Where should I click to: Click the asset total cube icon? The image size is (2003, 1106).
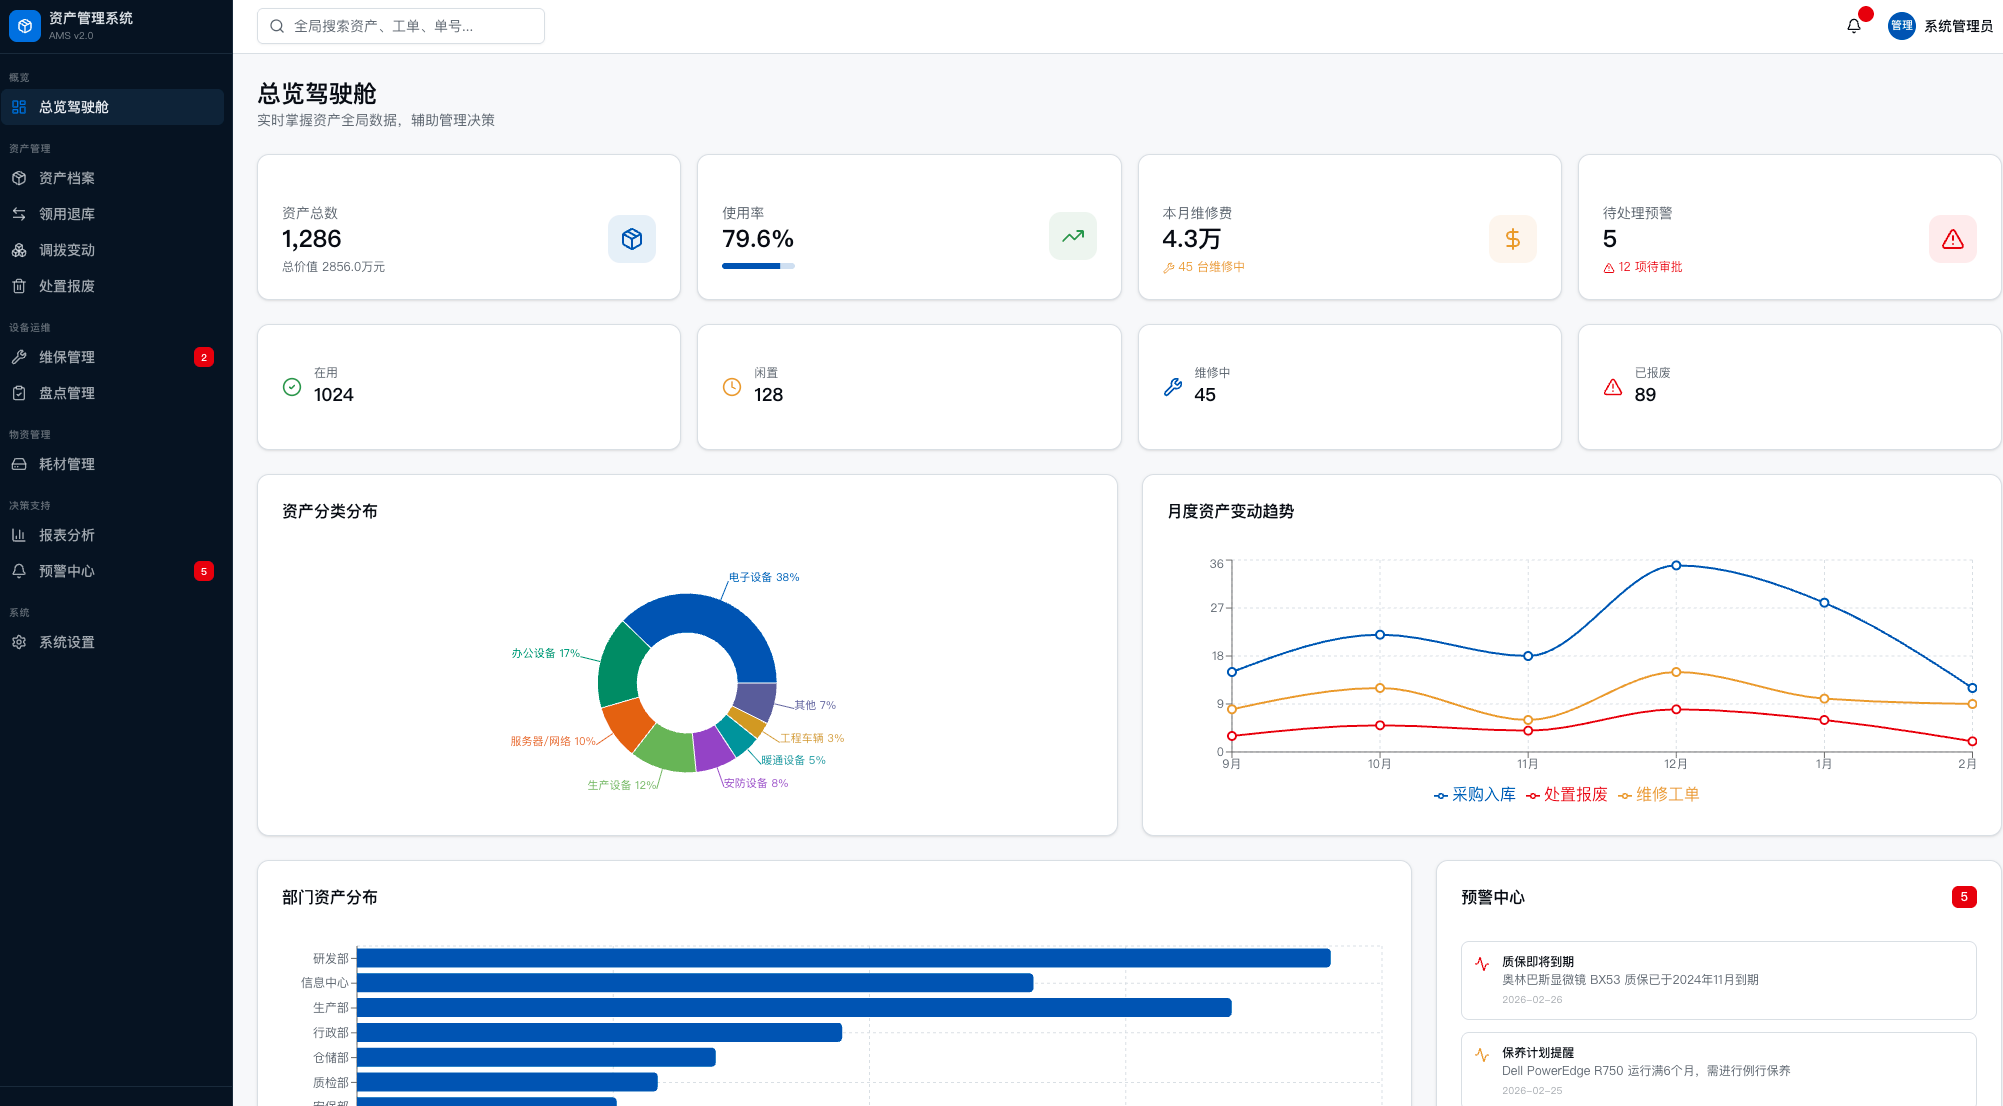click(x=631, y=239)
